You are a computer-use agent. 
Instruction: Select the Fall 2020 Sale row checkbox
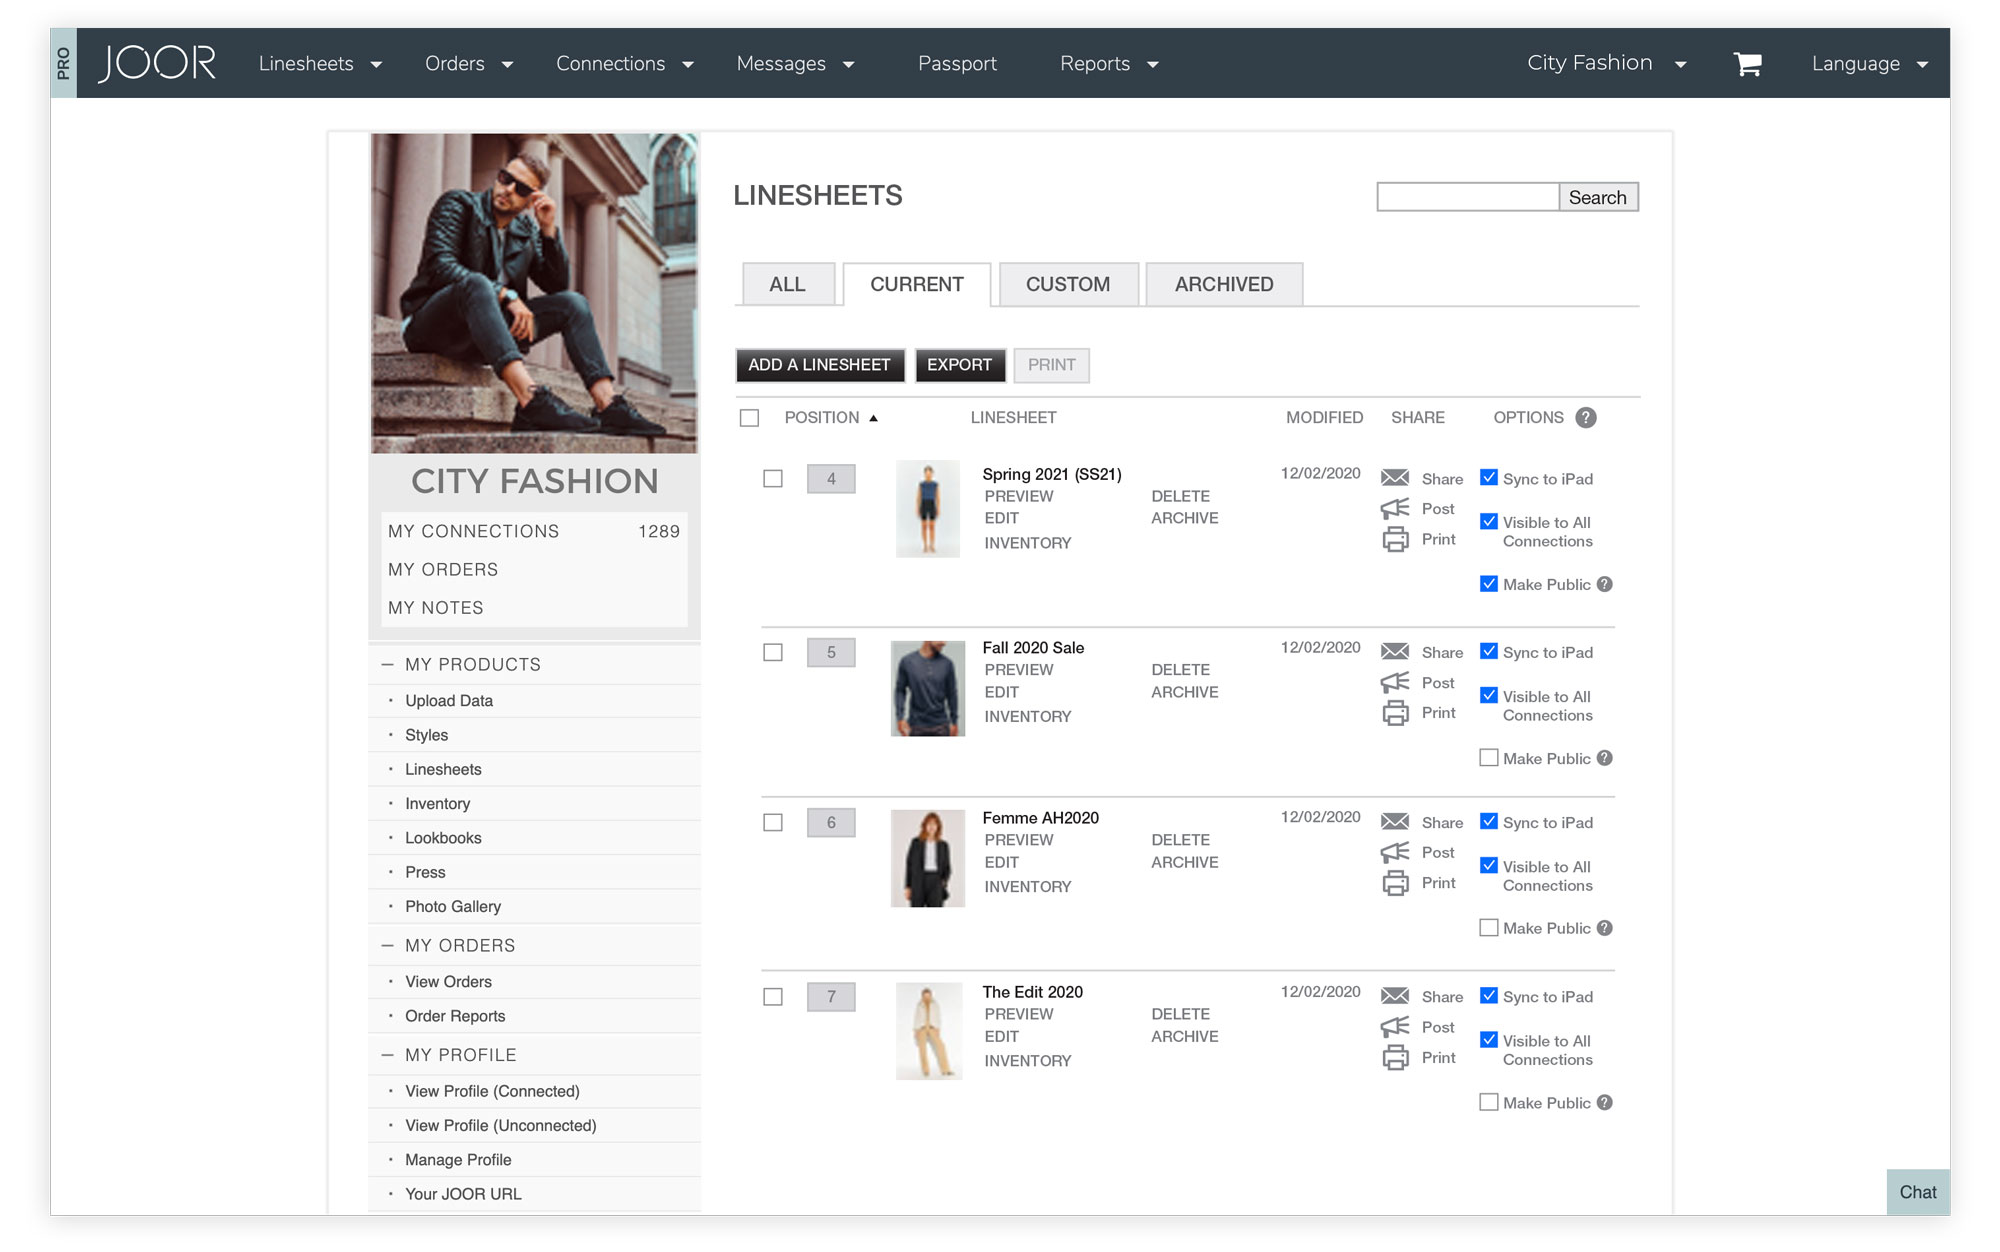773,652
